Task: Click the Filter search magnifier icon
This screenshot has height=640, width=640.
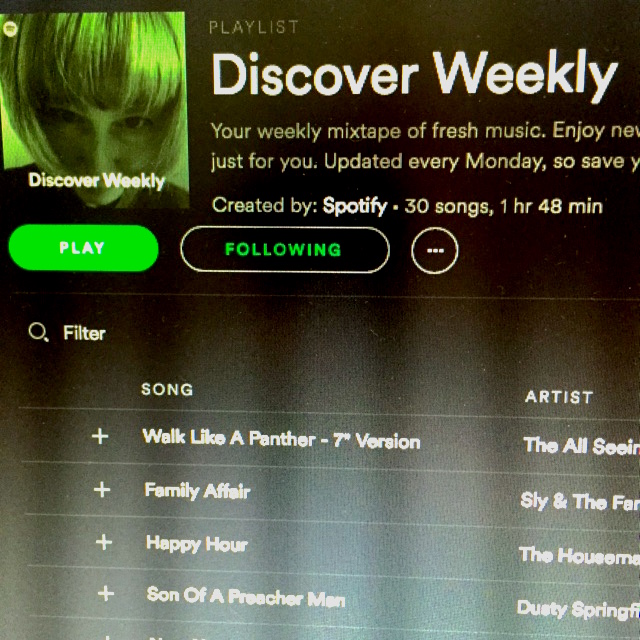Action: click(38, 333)
